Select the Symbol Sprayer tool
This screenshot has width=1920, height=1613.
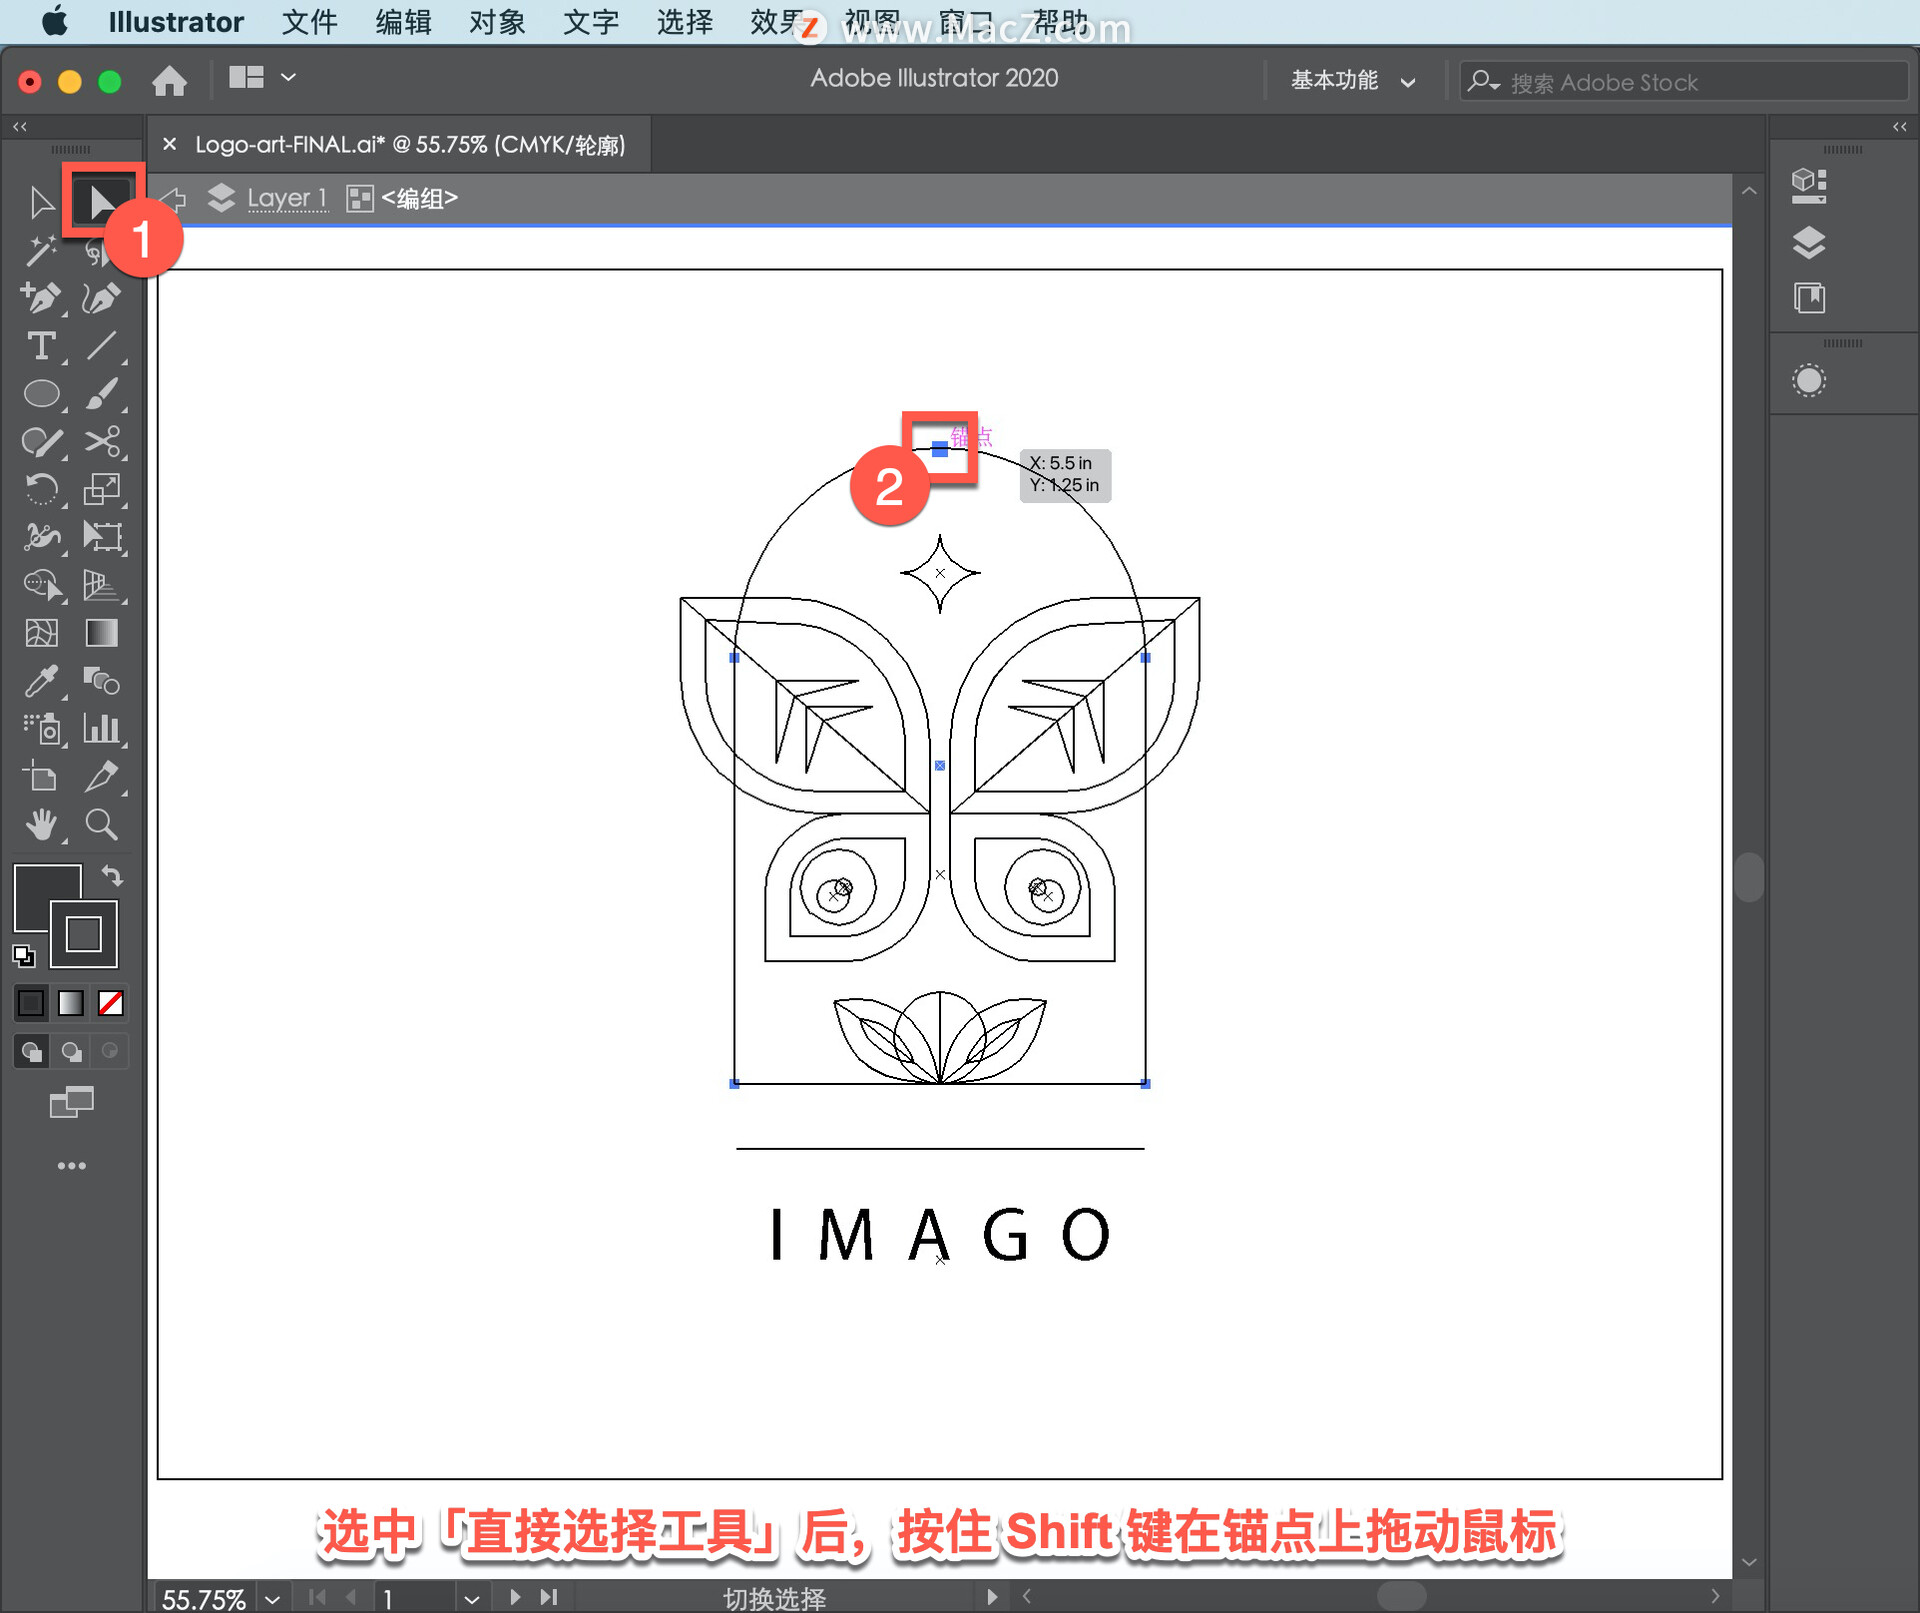click(x=41, y=728)
